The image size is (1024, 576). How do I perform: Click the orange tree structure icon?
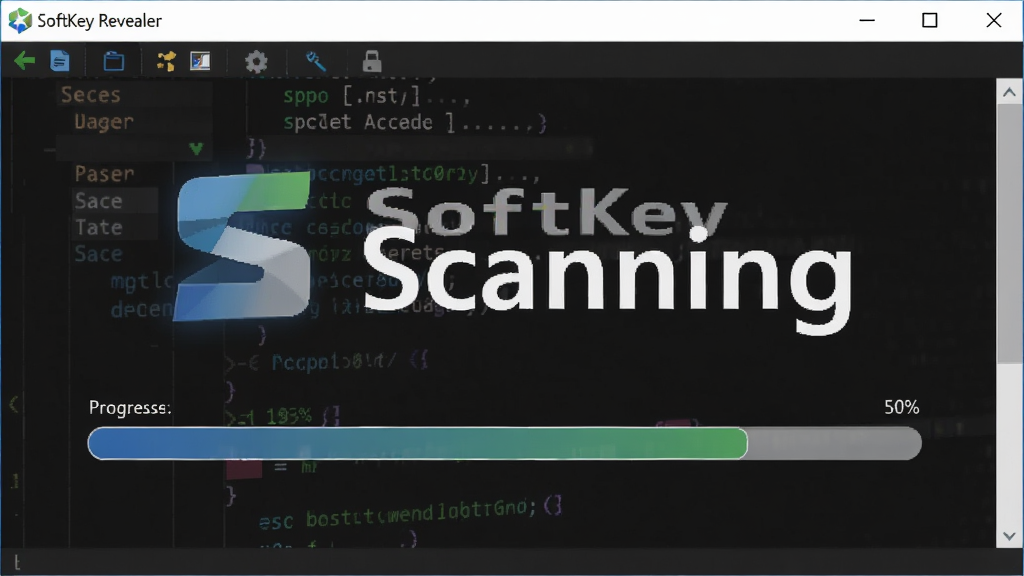tap(166, 61)
